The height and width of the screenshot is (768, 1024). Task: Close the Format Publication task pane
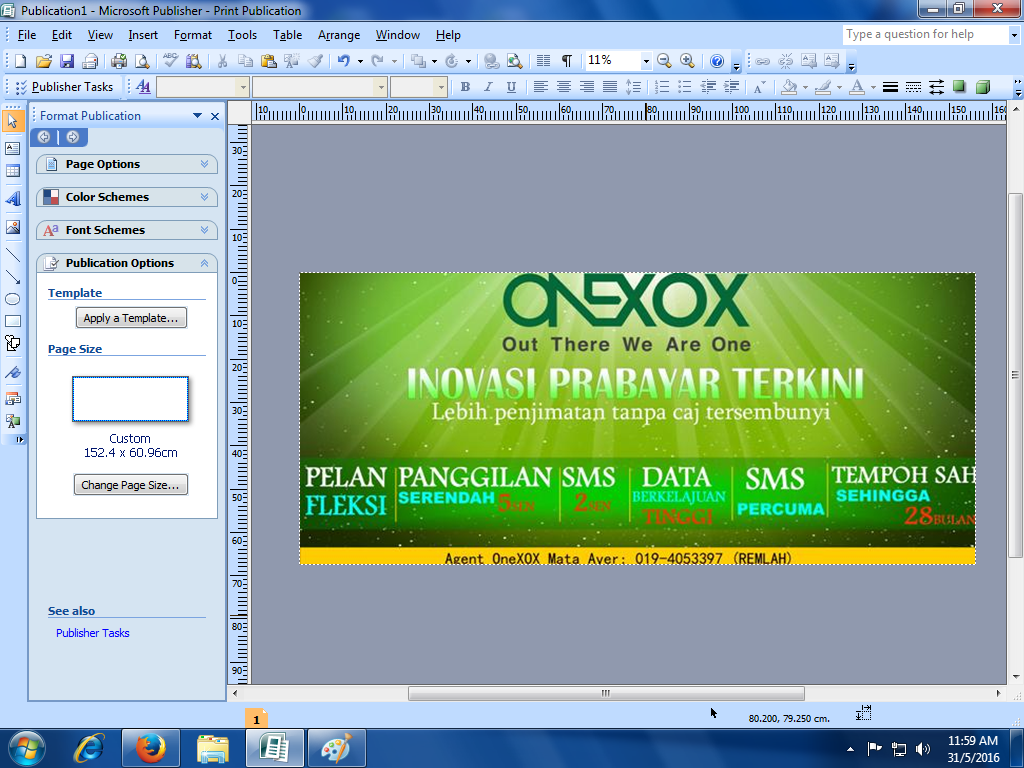tap(215, 116)
